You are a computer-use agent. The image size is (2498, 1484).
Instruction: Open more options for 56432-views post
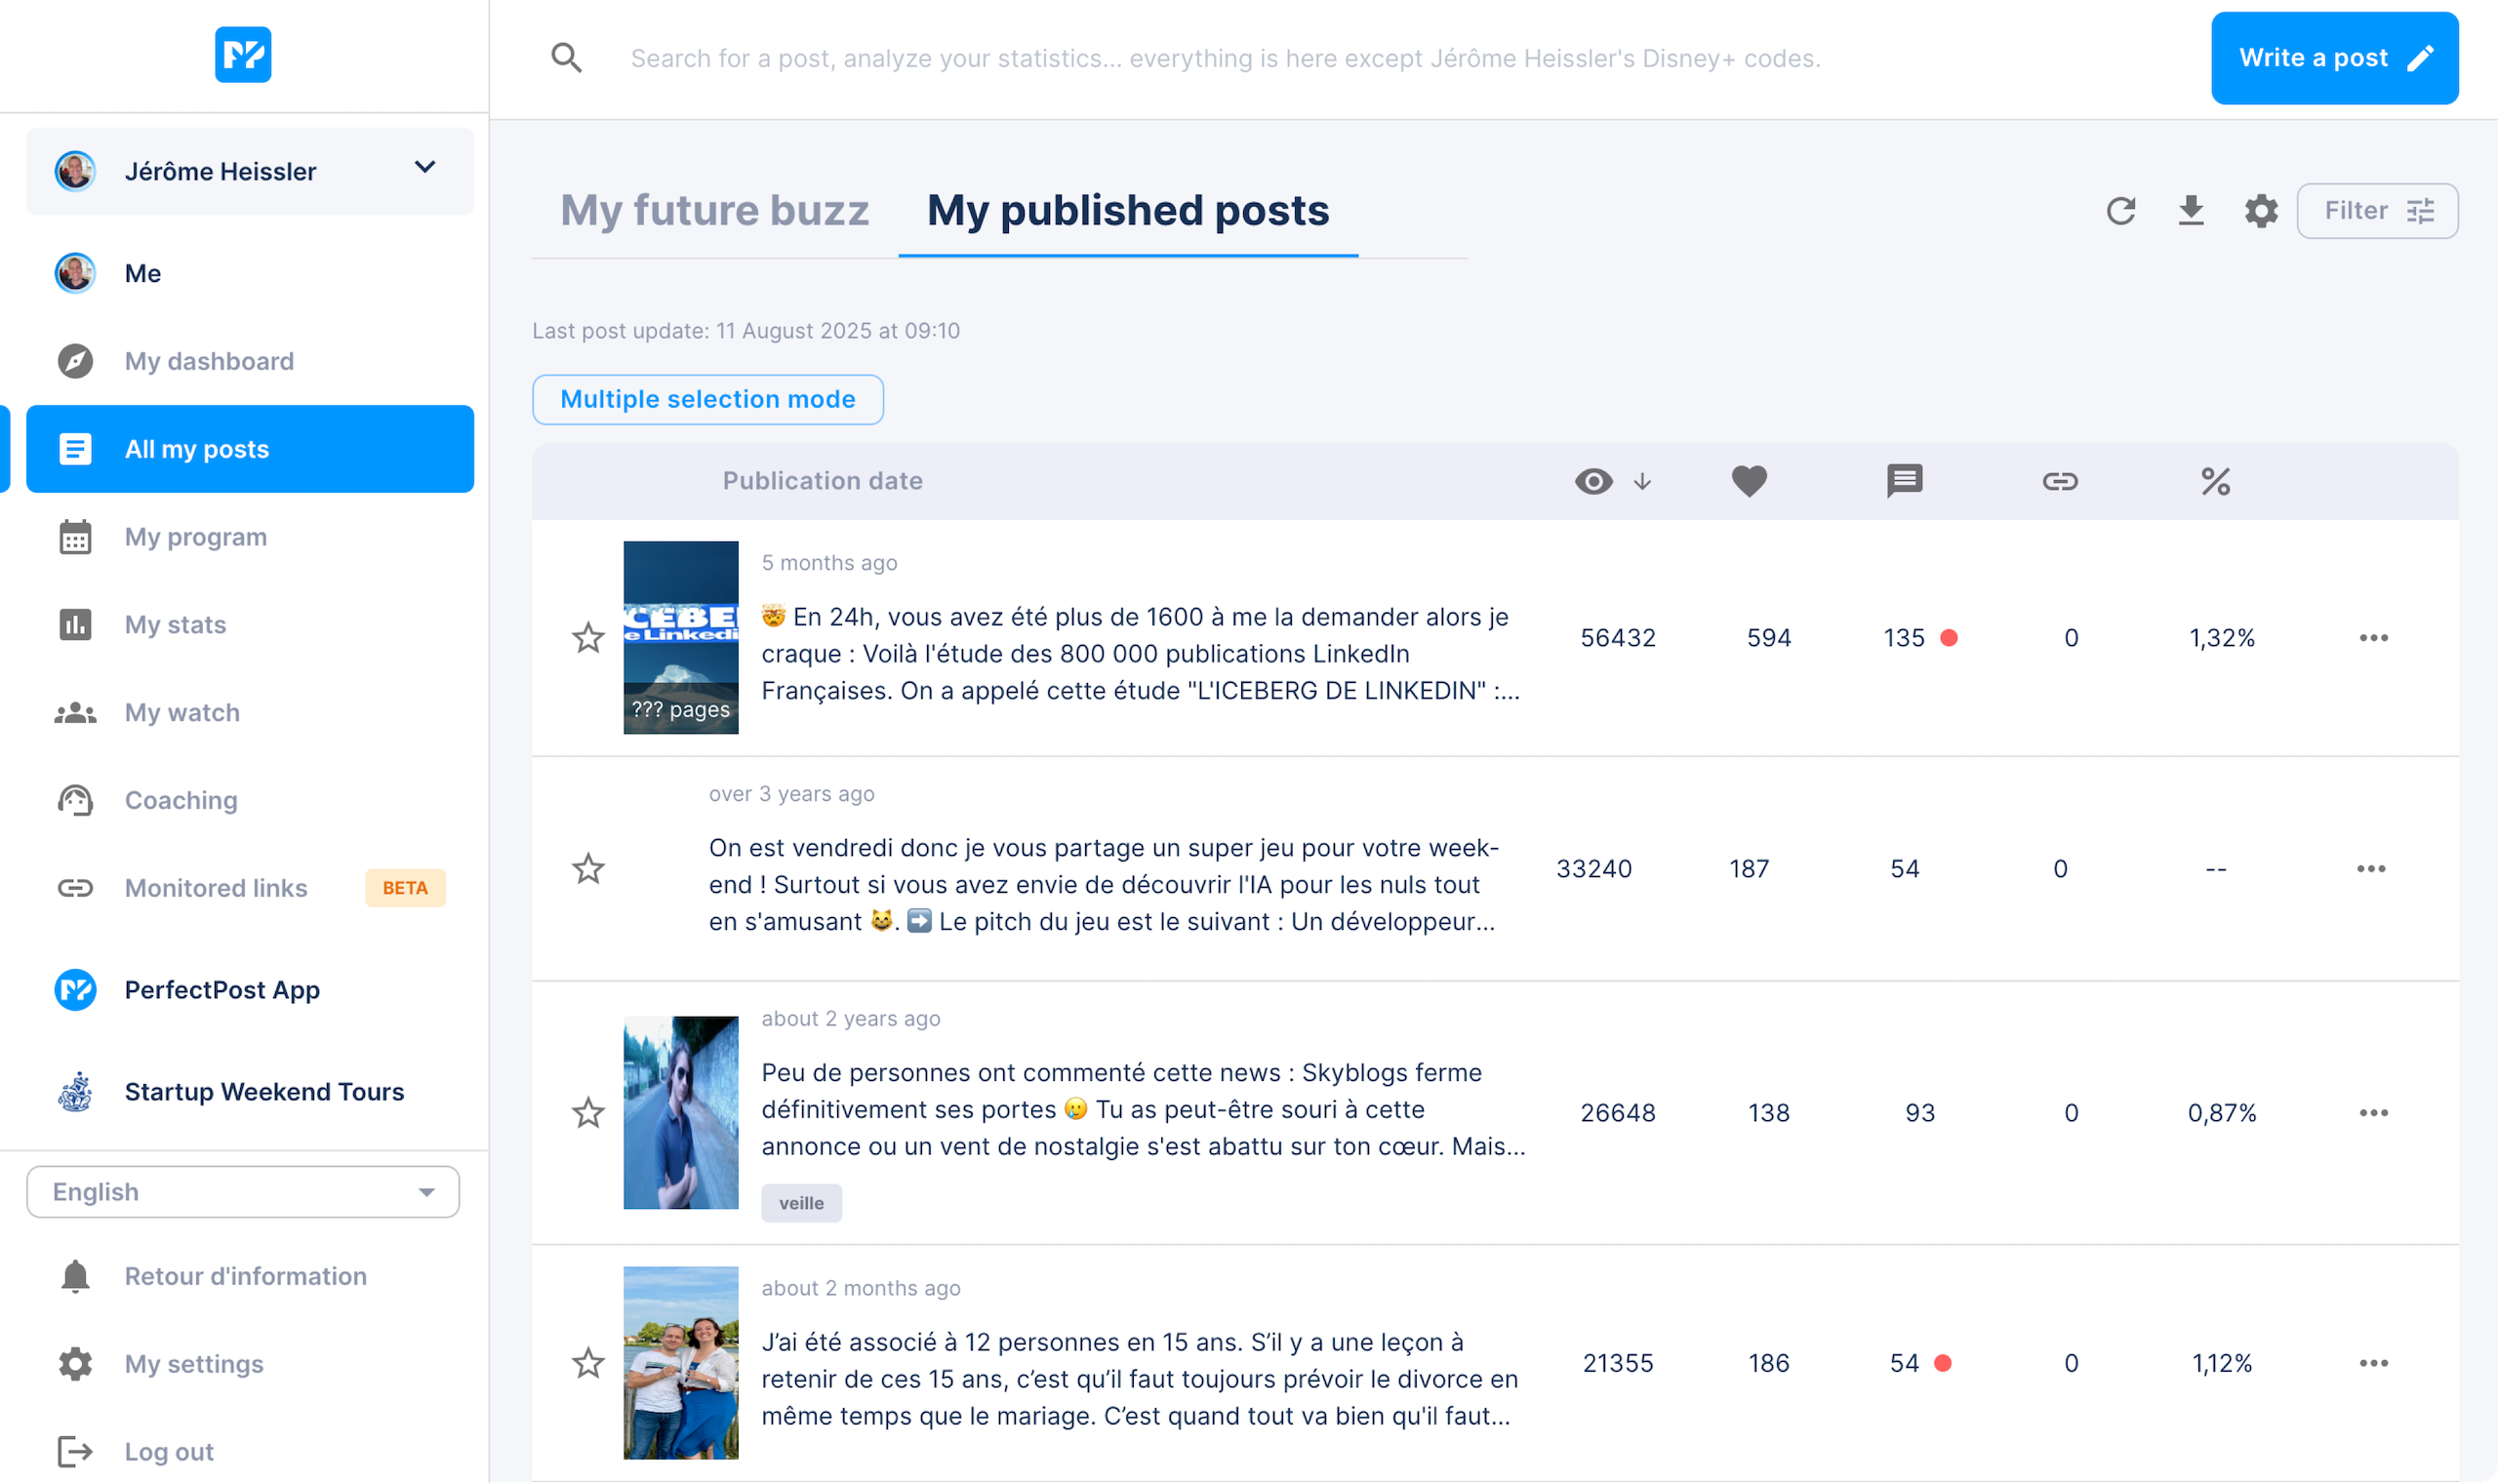[x=2373, y=638]
